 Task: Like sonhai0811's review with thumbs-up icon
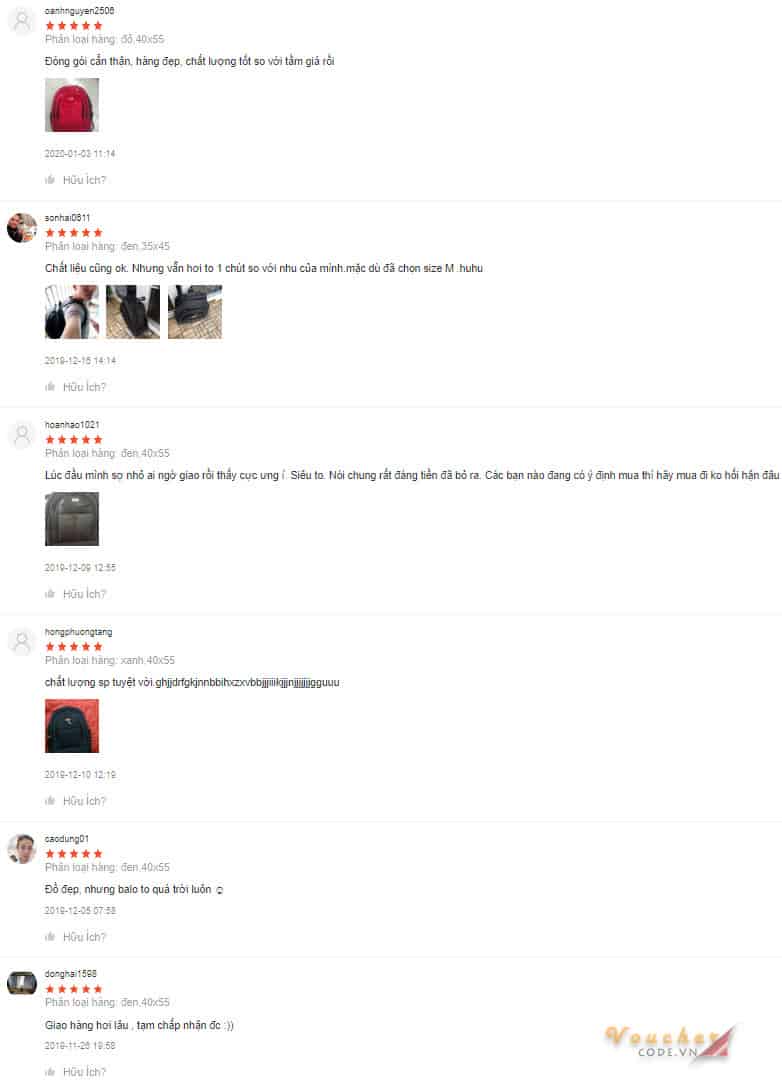point(50,387)
